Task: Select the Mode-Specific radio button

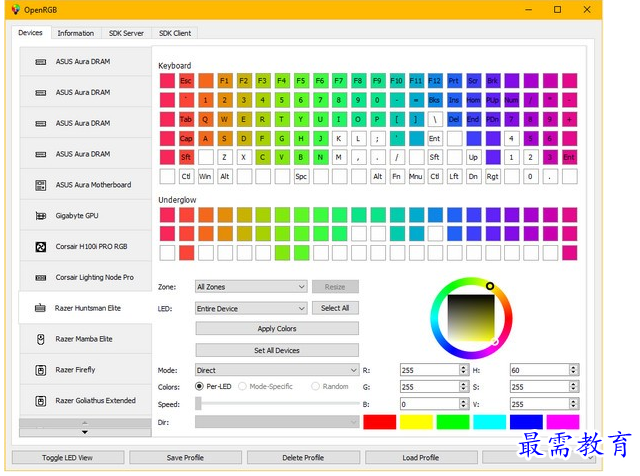Action: (242, 386)
